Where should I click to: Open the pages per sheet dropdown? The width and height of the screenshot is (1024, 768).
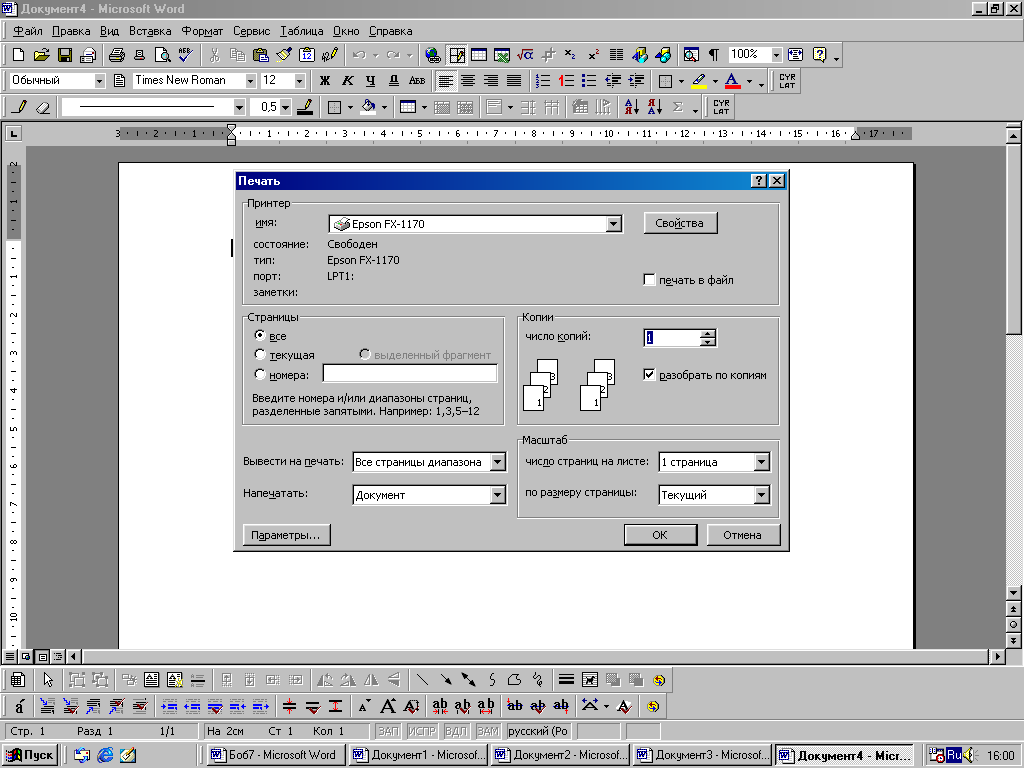[x=761, y=462]
